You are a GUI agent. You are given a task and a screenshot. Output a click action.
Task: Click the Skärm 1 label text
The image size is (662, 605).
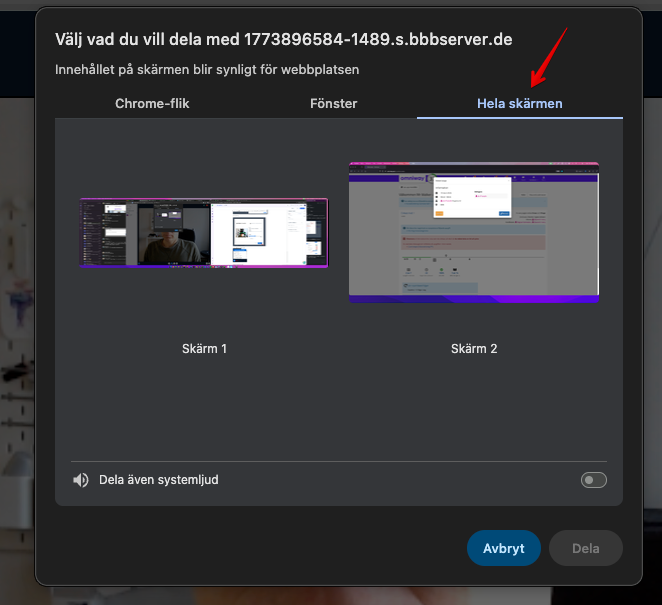pos(204,349)
